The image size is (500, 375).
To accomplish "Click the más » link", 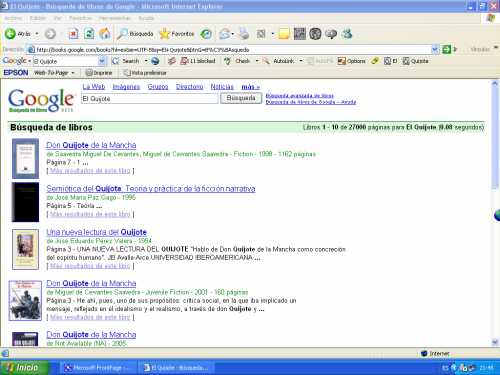I will [250, 87].
